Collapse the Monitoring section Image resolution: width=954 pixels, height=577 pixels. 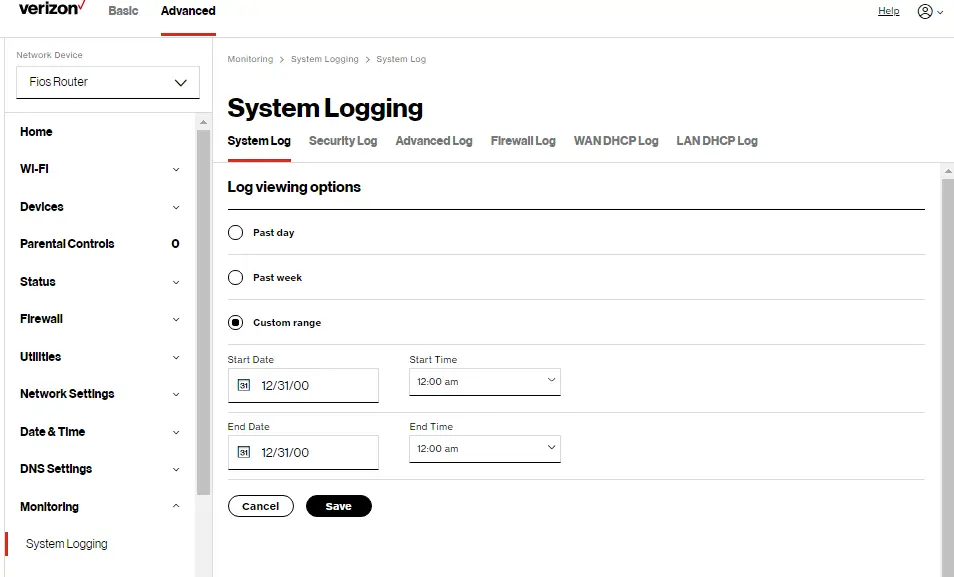click(100, 506)
